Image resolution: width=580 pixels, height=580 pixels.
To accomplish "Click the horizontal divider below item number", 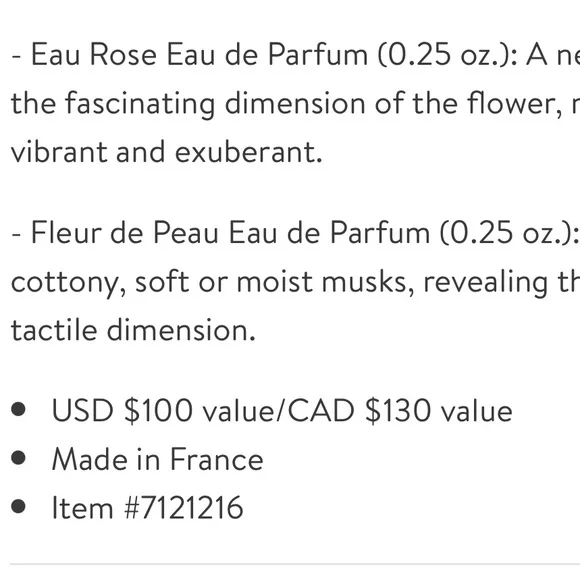I will click(x=295, y=564).
